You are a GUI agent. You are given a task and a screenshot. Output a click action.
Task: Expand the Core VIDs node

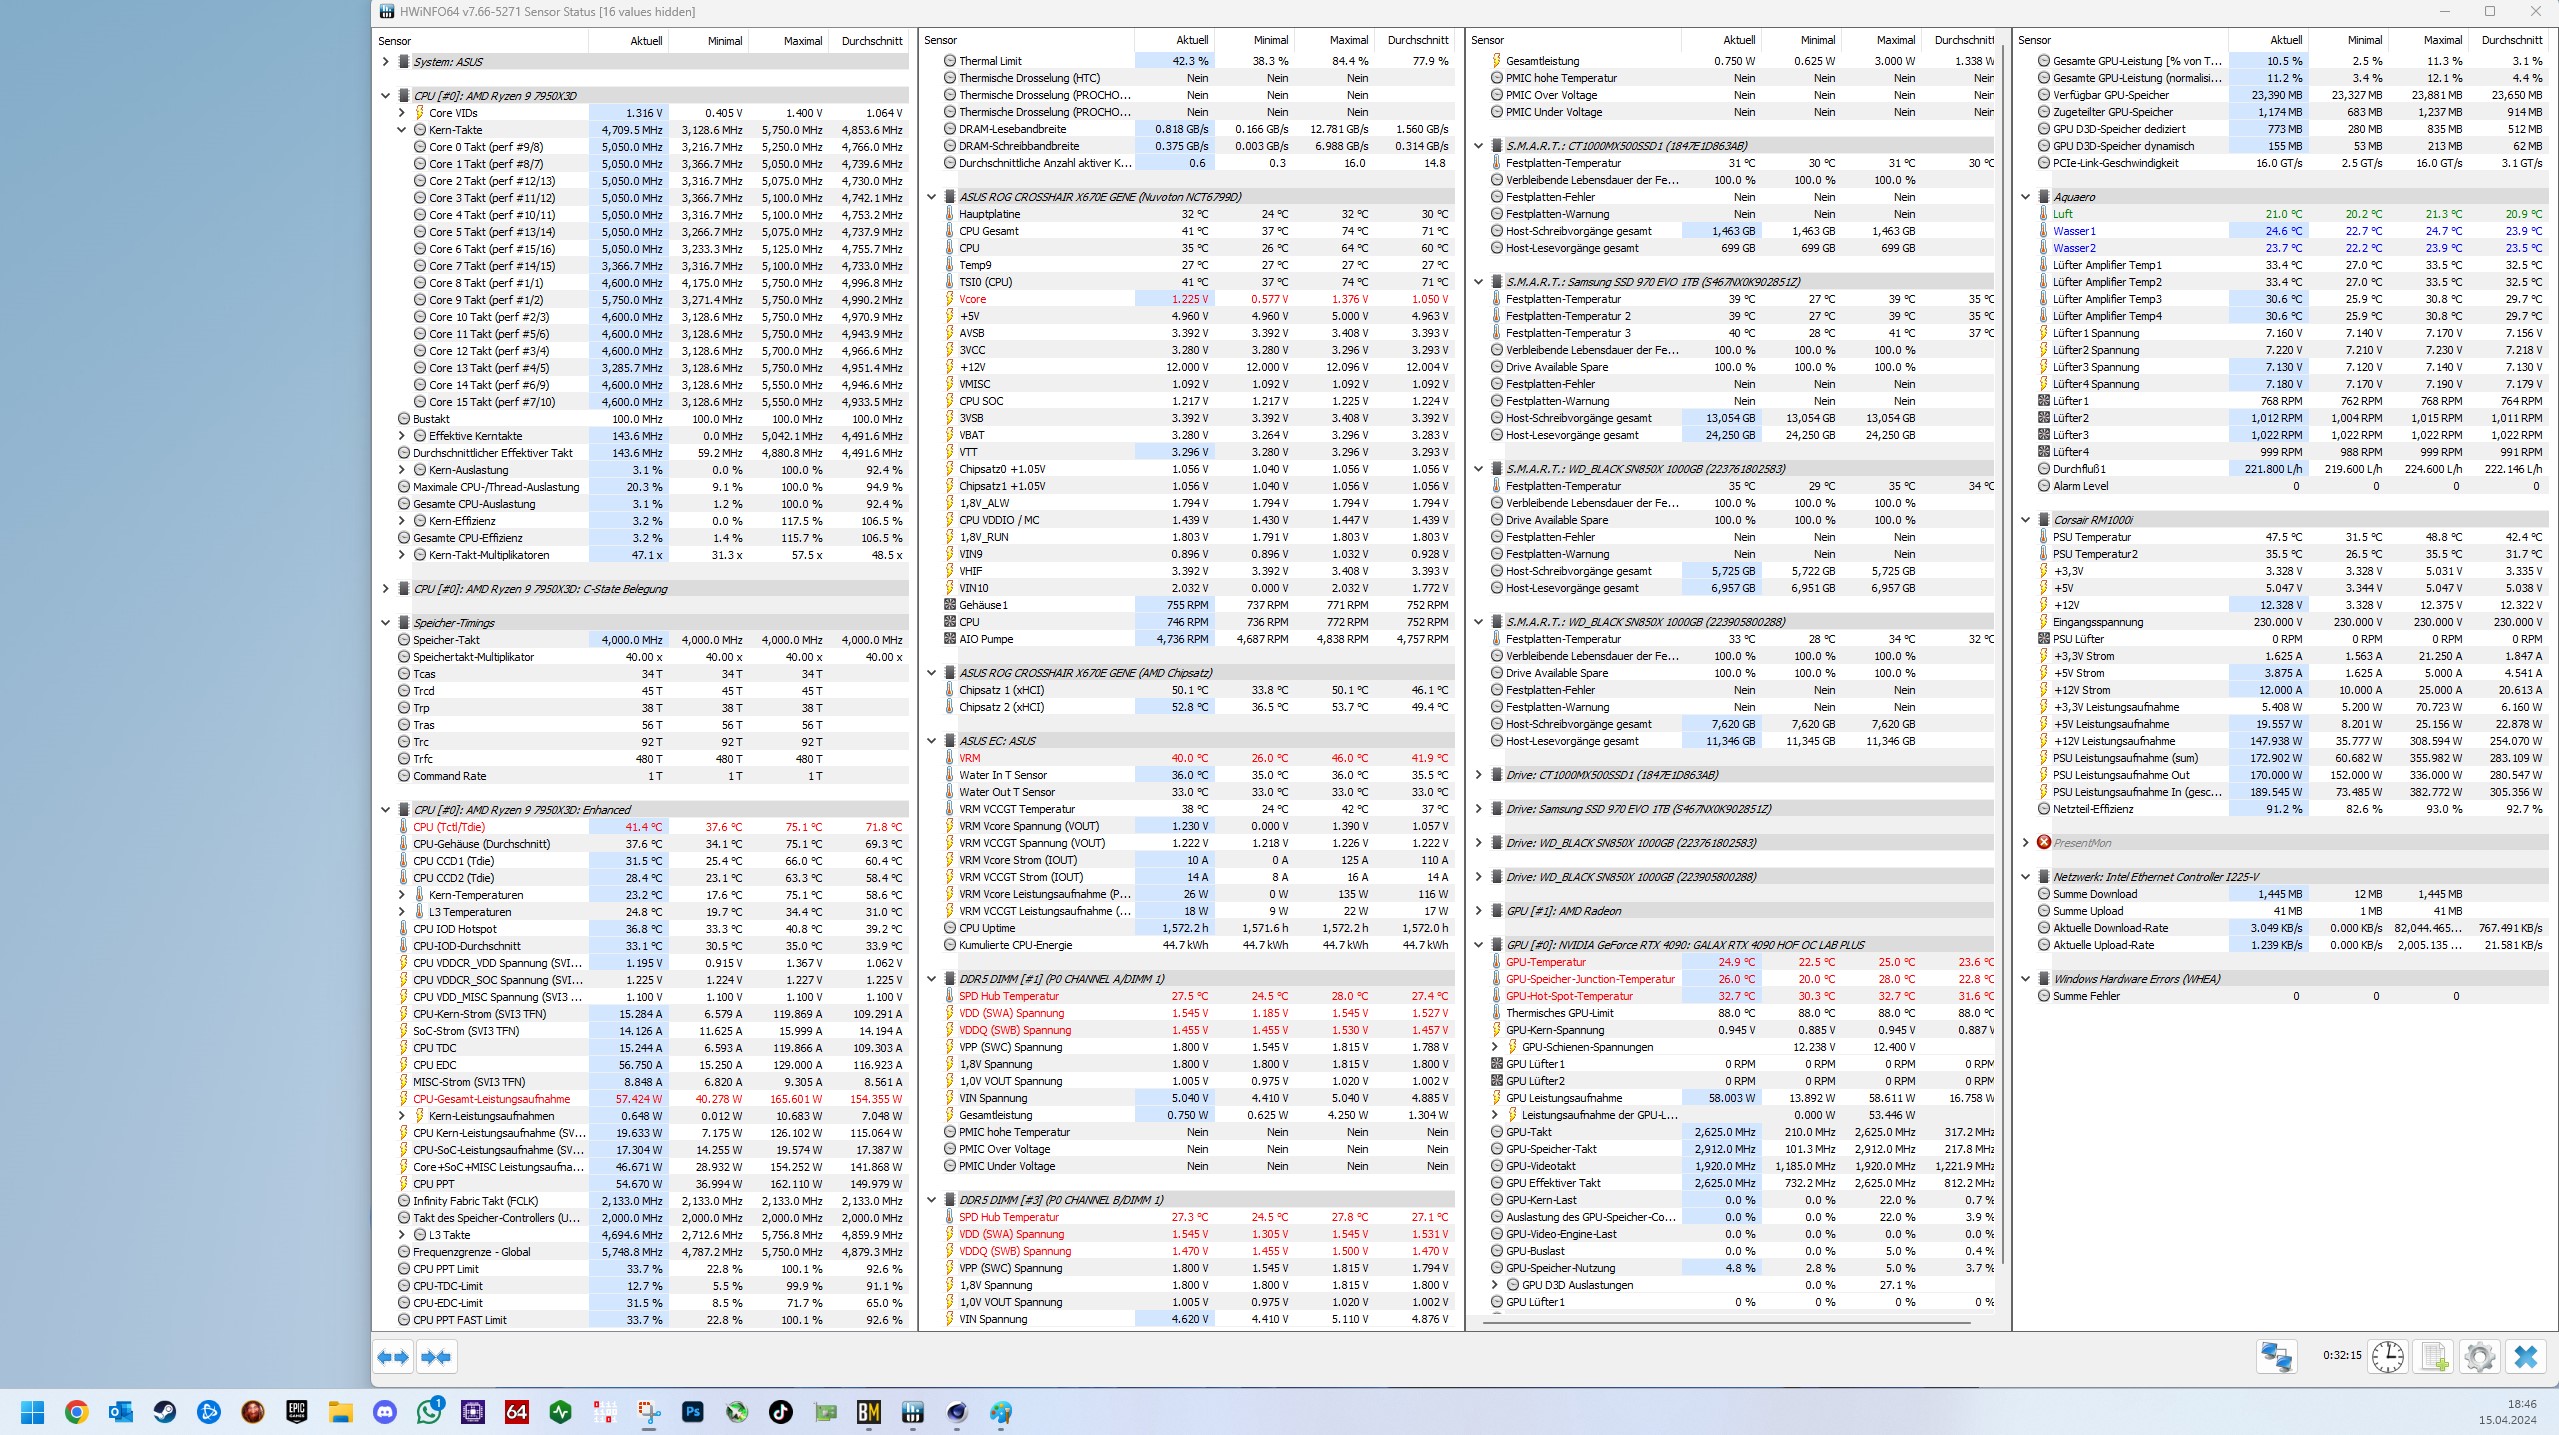[x=402, y=113]
